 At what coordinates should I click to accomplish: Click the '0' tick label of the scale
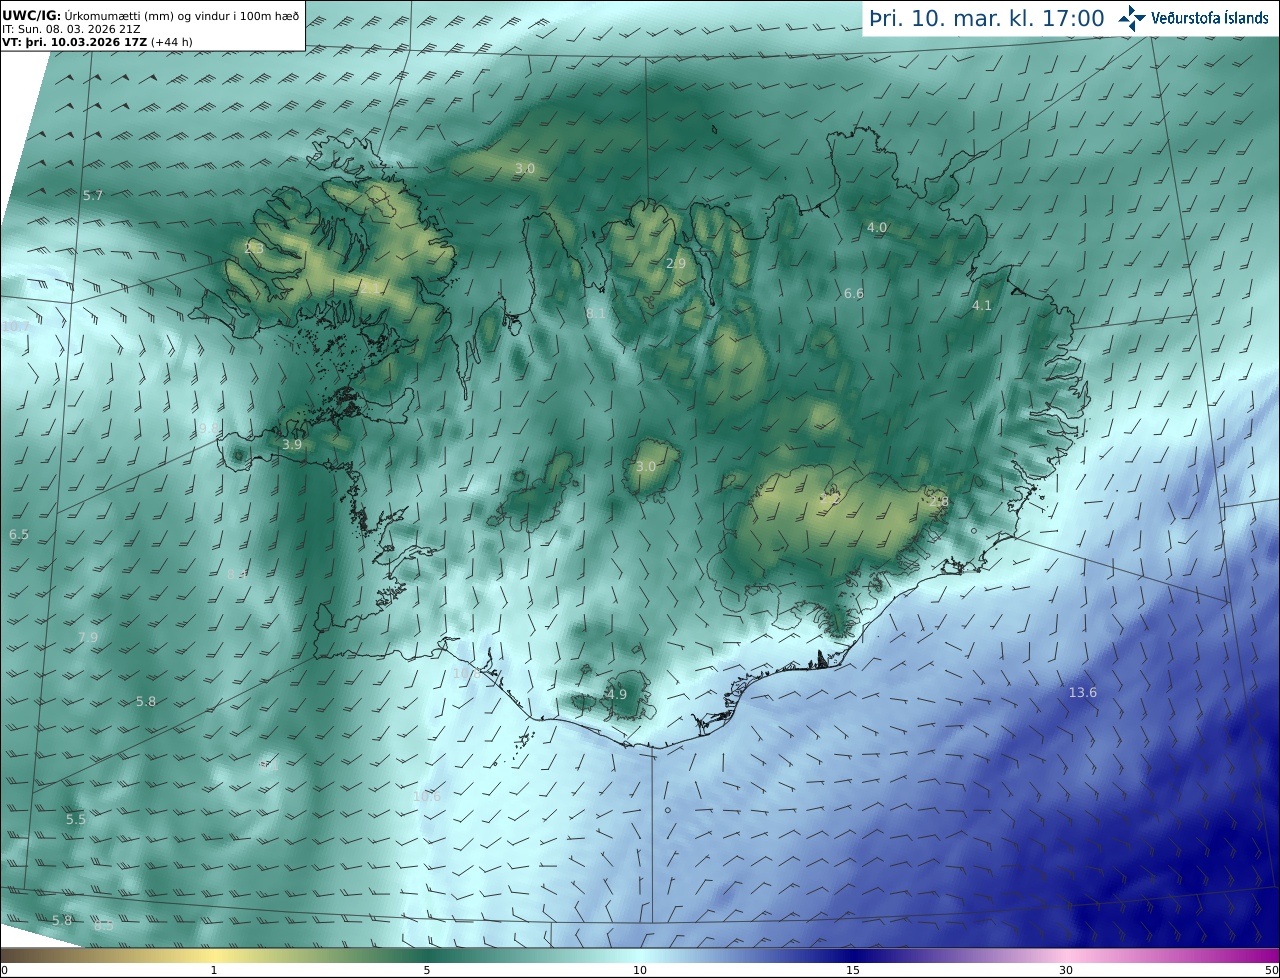pyautogui.click(x=4, y=971)
